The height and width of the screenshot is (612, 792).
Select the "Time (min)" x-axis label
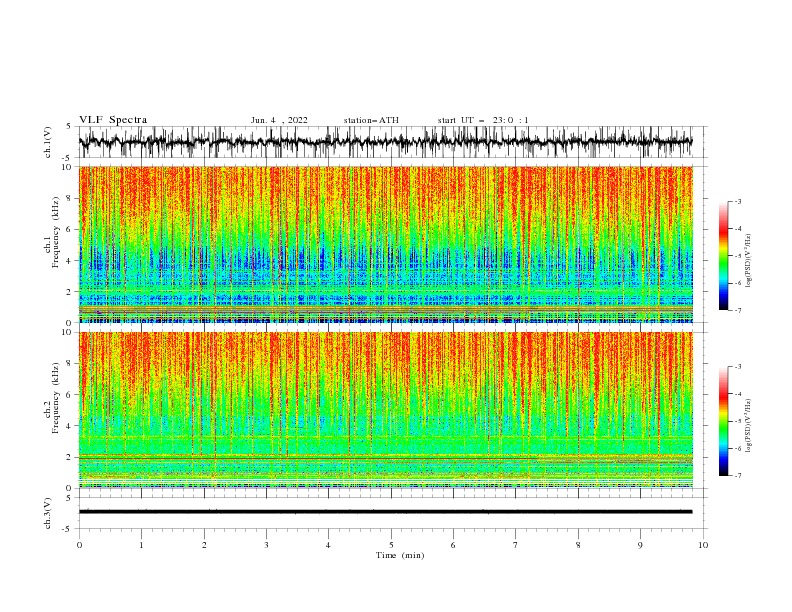point(400,555)
